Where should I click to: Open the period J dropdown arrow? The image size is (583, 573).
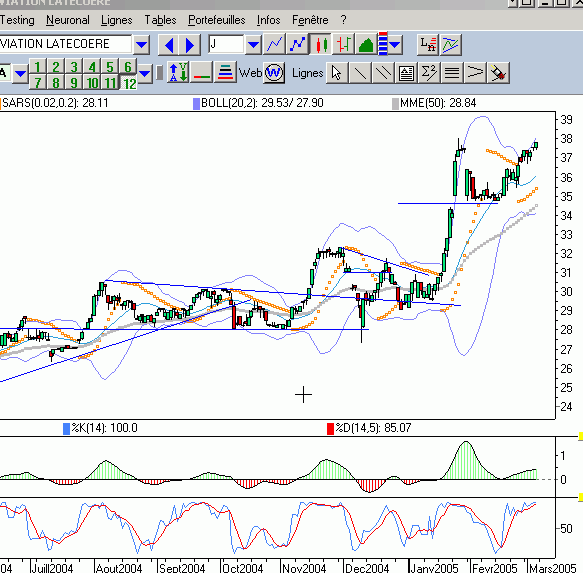click(254, 45)
